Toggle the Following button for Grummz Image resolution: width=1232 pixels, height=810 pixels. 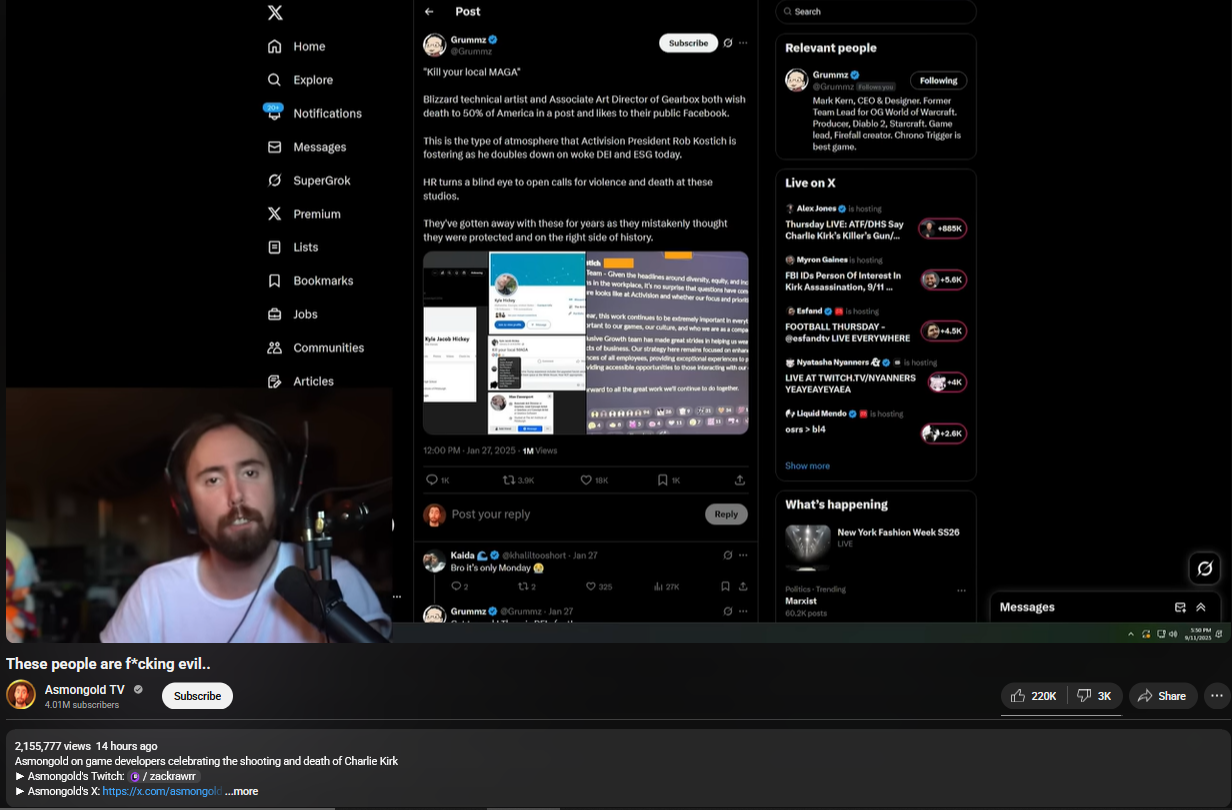(938, 81)
